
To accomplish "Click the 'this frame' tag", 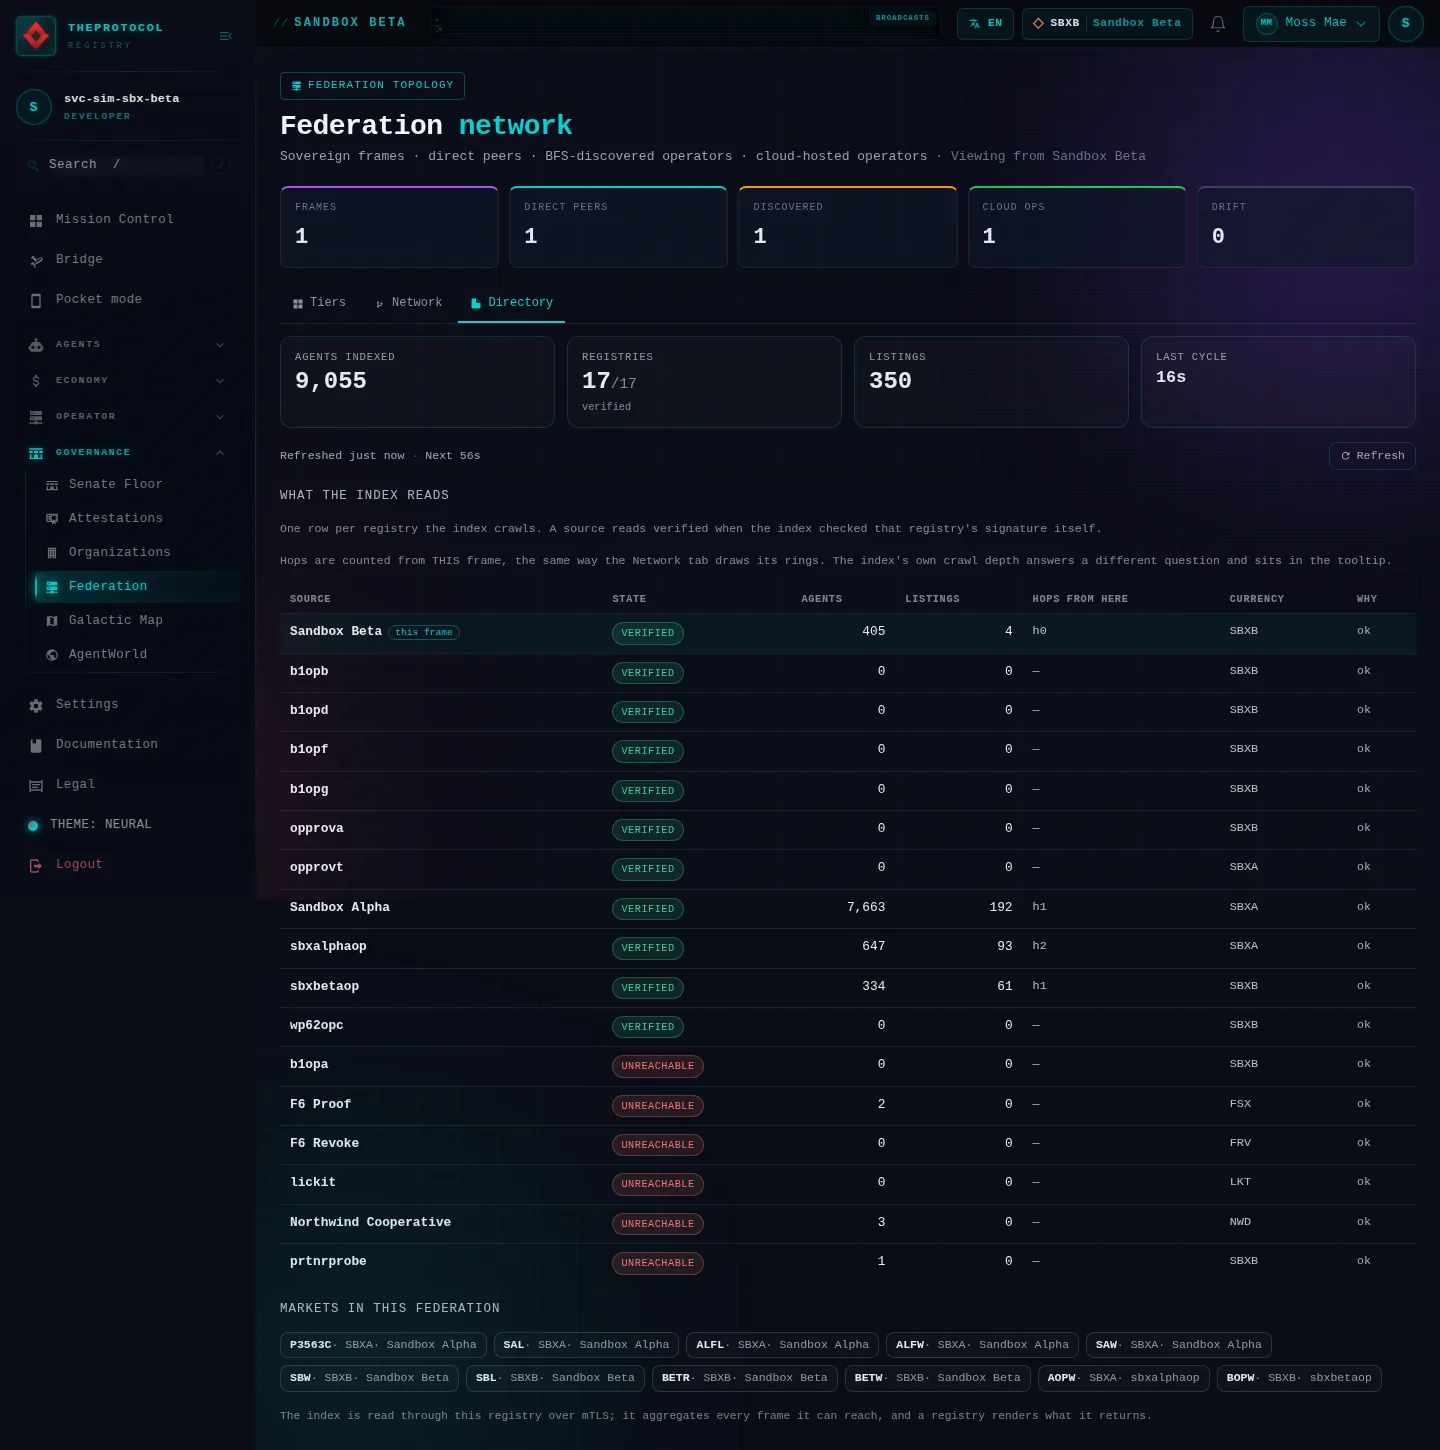I will pos(424,632).
